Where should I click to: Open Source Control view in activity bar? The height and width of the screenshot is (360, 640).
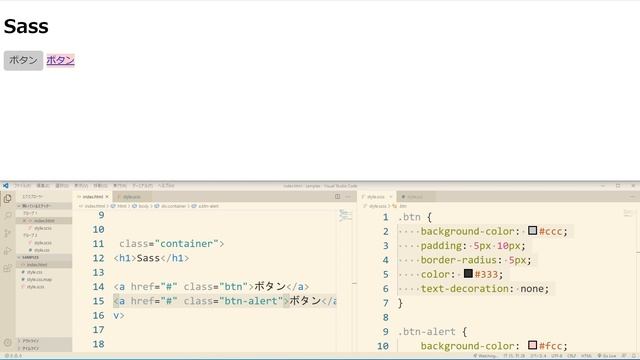[x=7, y=233]
